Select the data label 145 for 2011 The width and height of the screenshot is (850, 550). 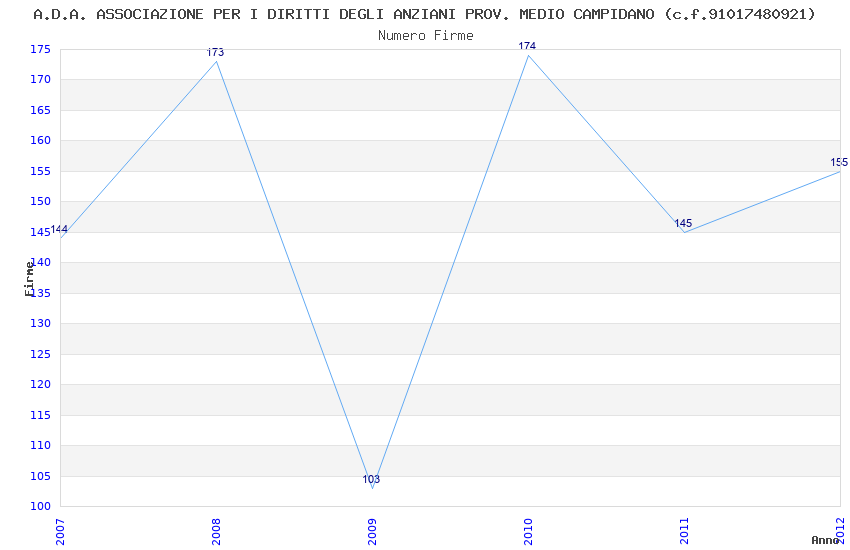pos(683,223)
